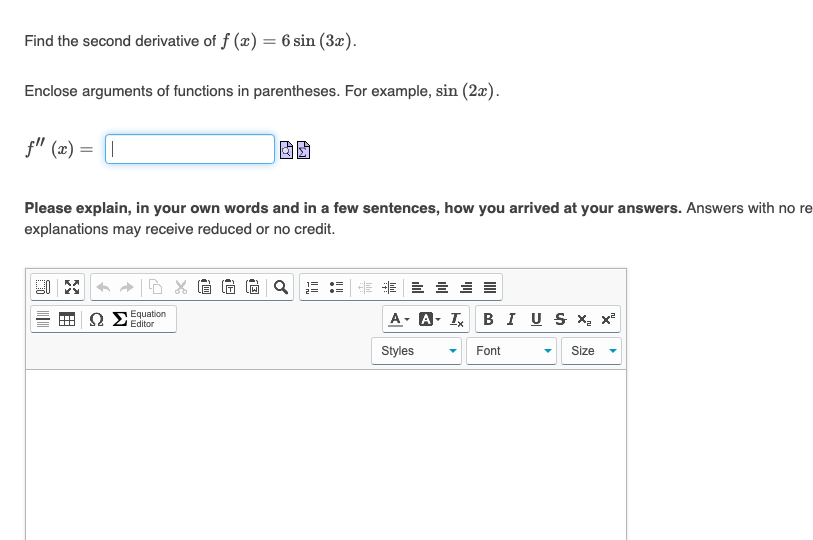This screenshot has height=540, width=813.
Task: Click the f''(x) answer input field
Action: (190, 149)
